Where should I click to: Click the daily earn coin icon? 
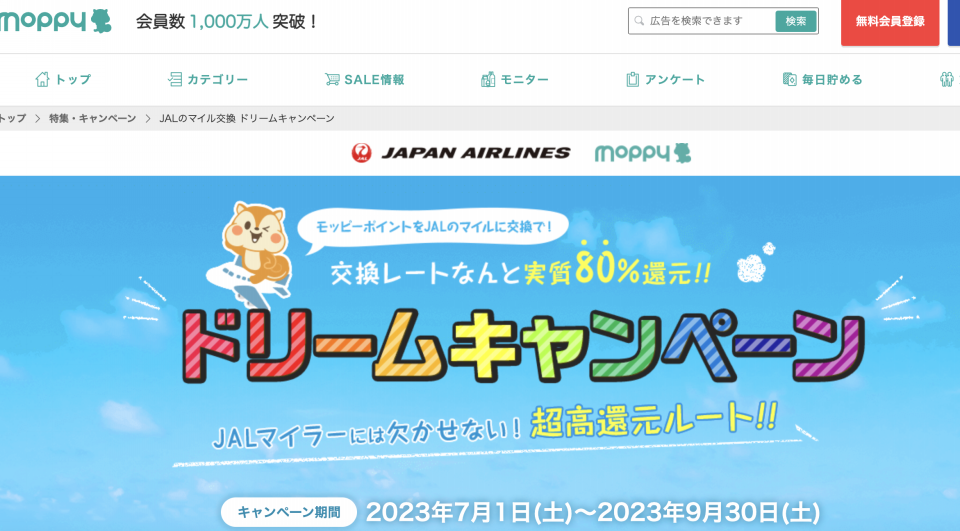(x=790, y=79)
